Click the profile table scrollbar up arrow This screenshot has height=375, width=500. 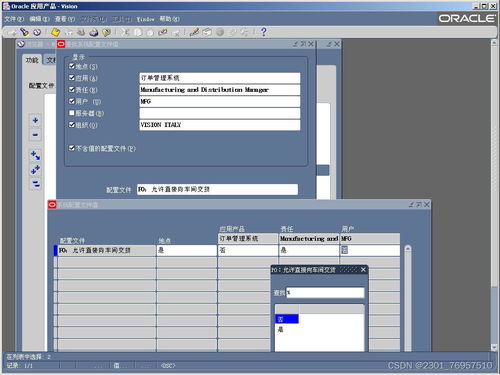tap(408, 249)
